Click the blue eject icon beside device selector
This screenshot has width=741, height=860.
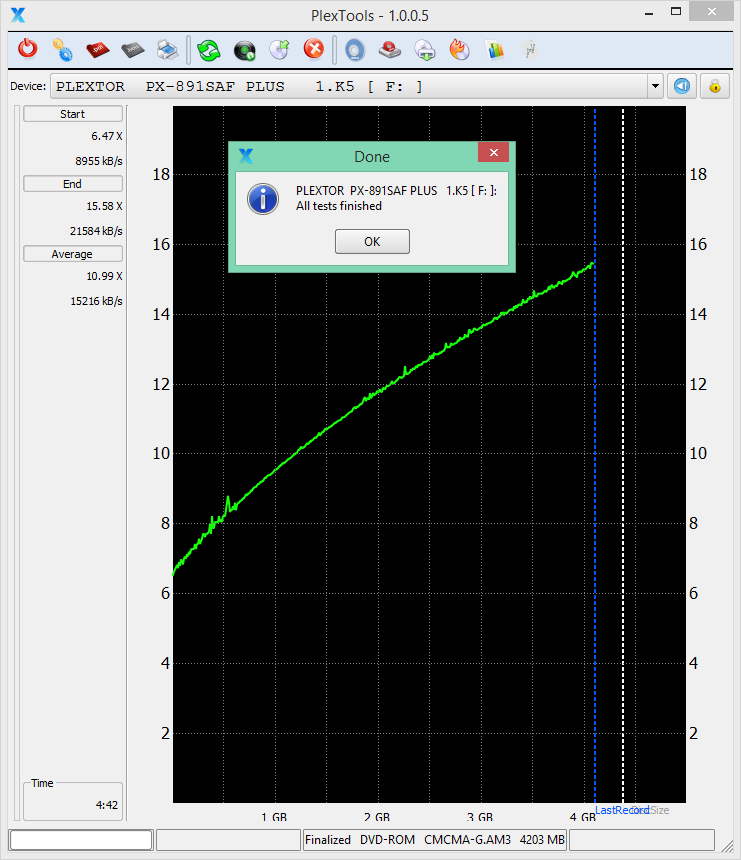[x=682, y=86]
